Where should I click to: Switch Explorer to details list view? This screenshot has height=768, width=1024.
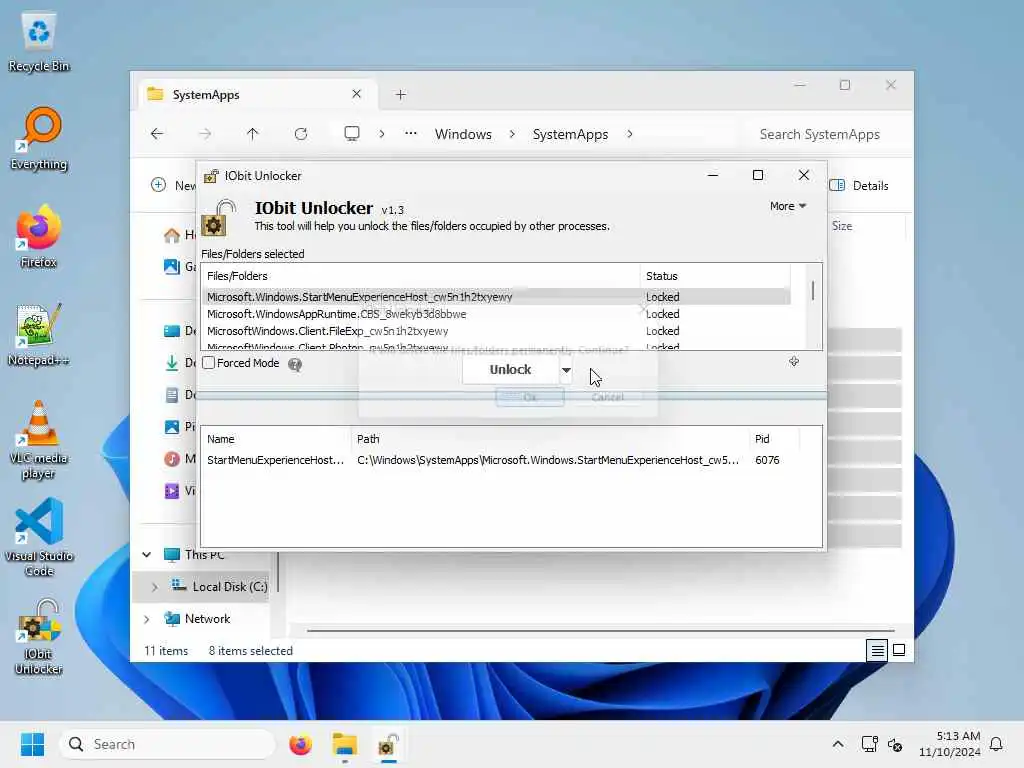[x=877, y=650]
